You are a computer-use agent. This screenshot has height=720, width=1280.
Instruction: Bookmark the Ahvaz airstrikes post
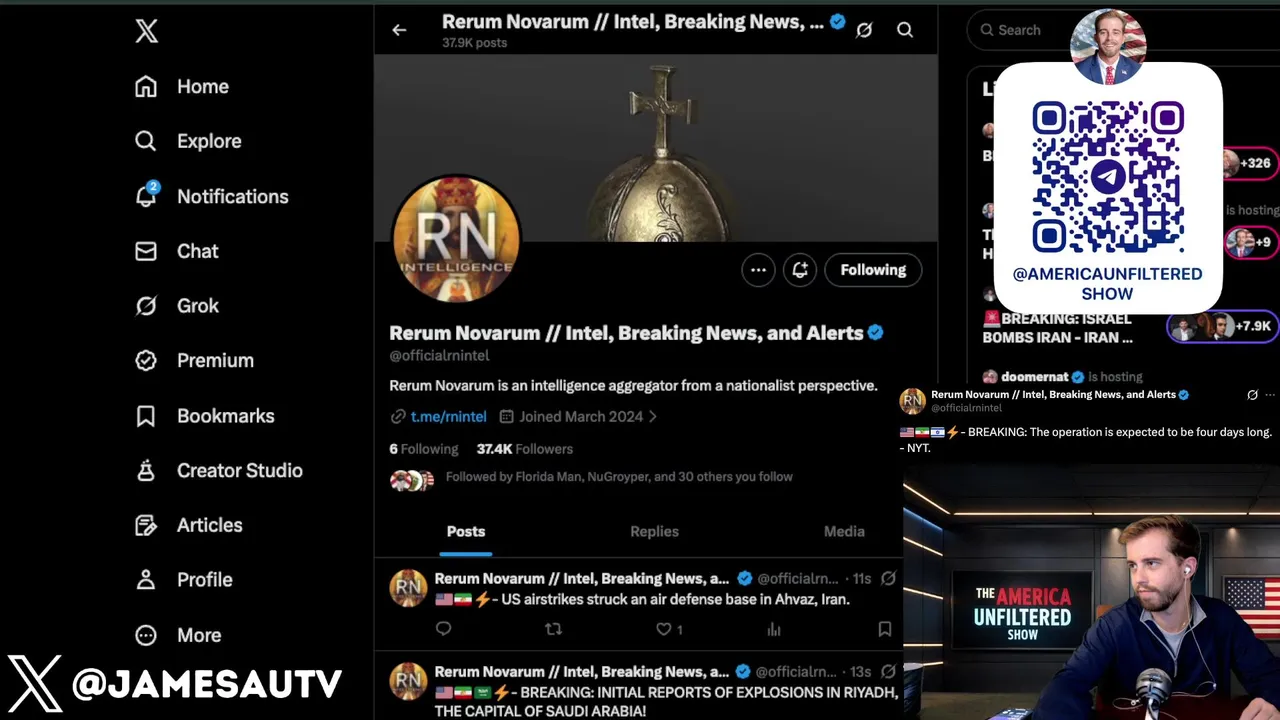coord(885,629)
